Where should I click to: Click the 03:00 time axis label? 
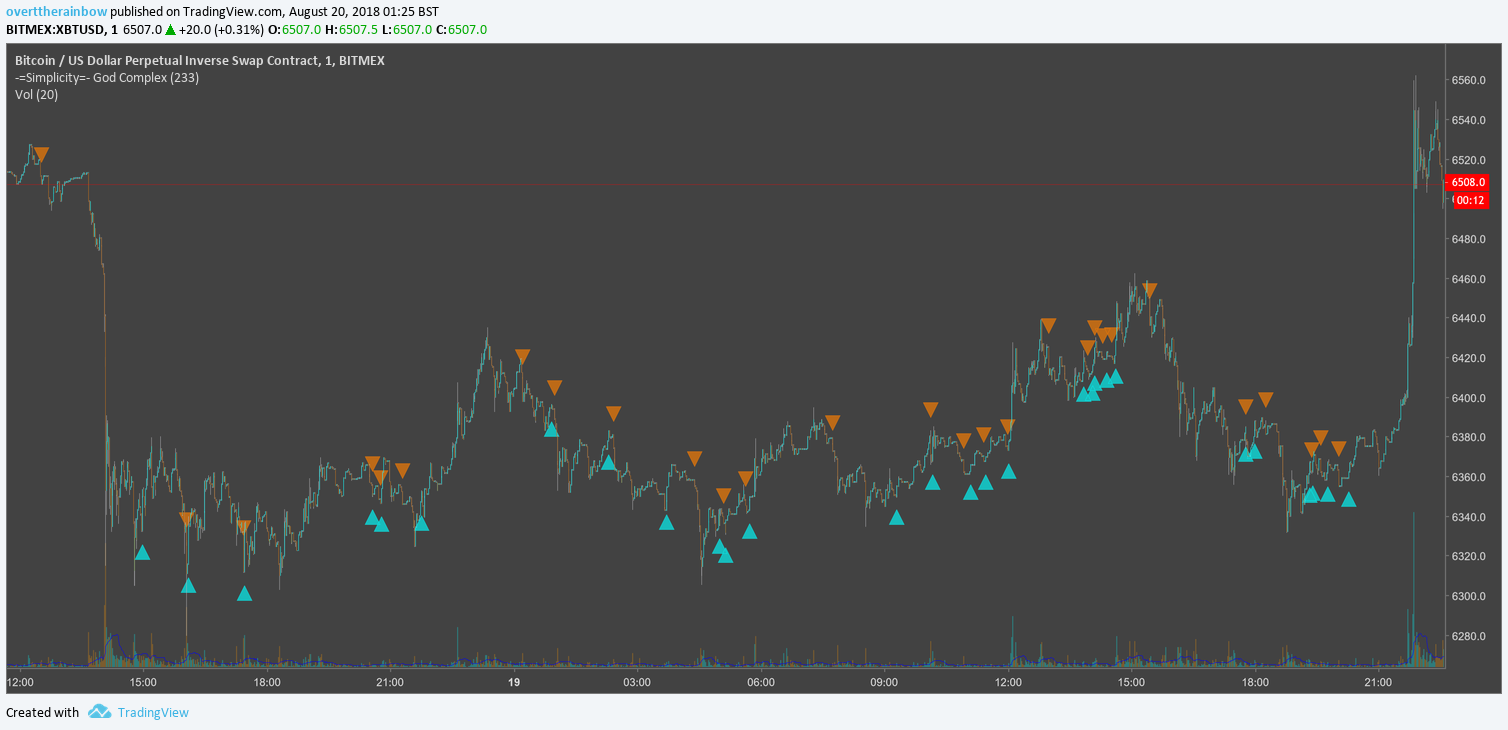637,682
